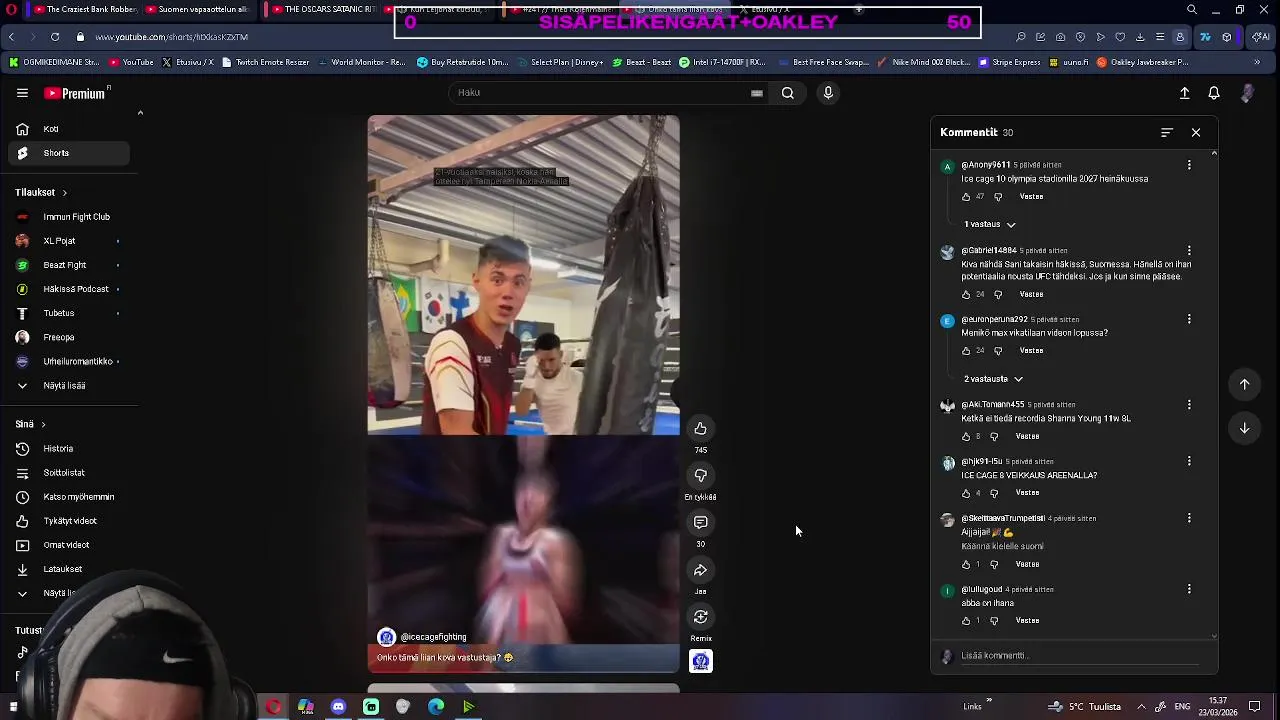Open the ENG language indicator in tray

coord(1182,707)
